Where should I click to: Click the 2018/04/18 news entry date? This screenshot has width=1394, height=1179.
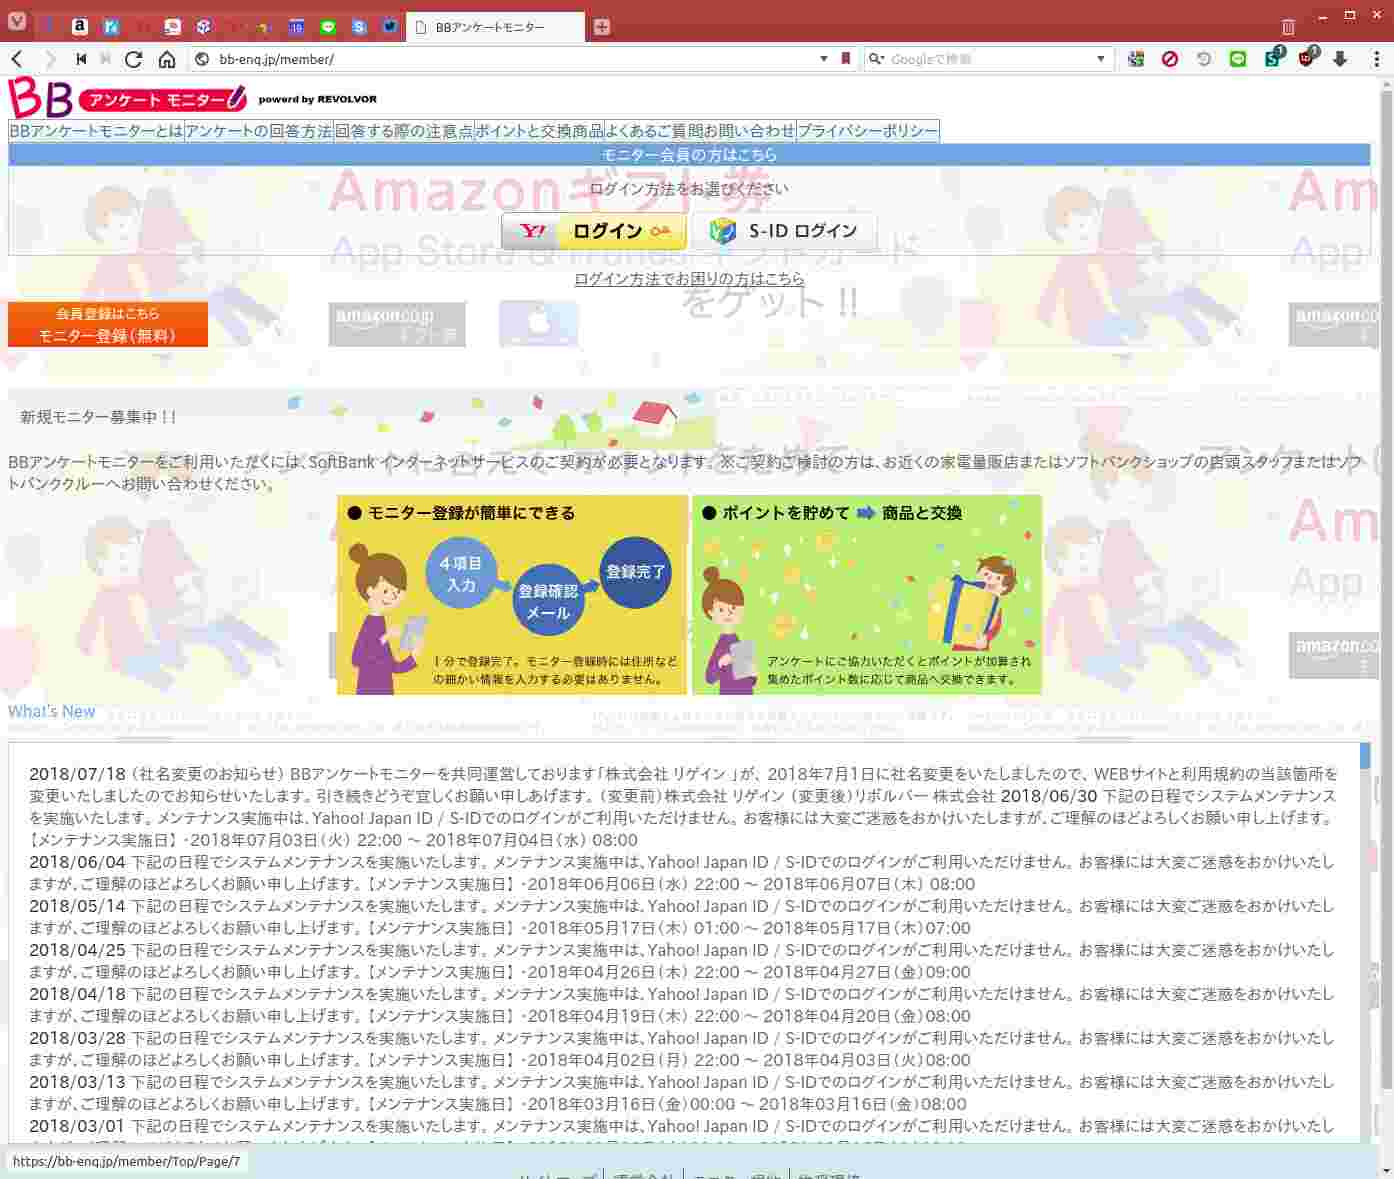point(78,994)
